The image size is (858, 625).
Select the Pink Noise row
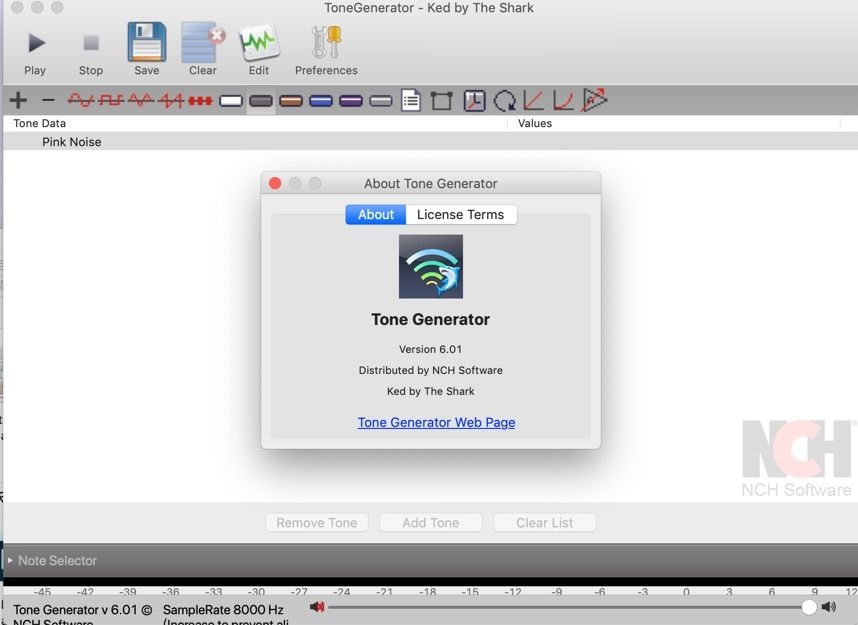[x=431, y=142]
